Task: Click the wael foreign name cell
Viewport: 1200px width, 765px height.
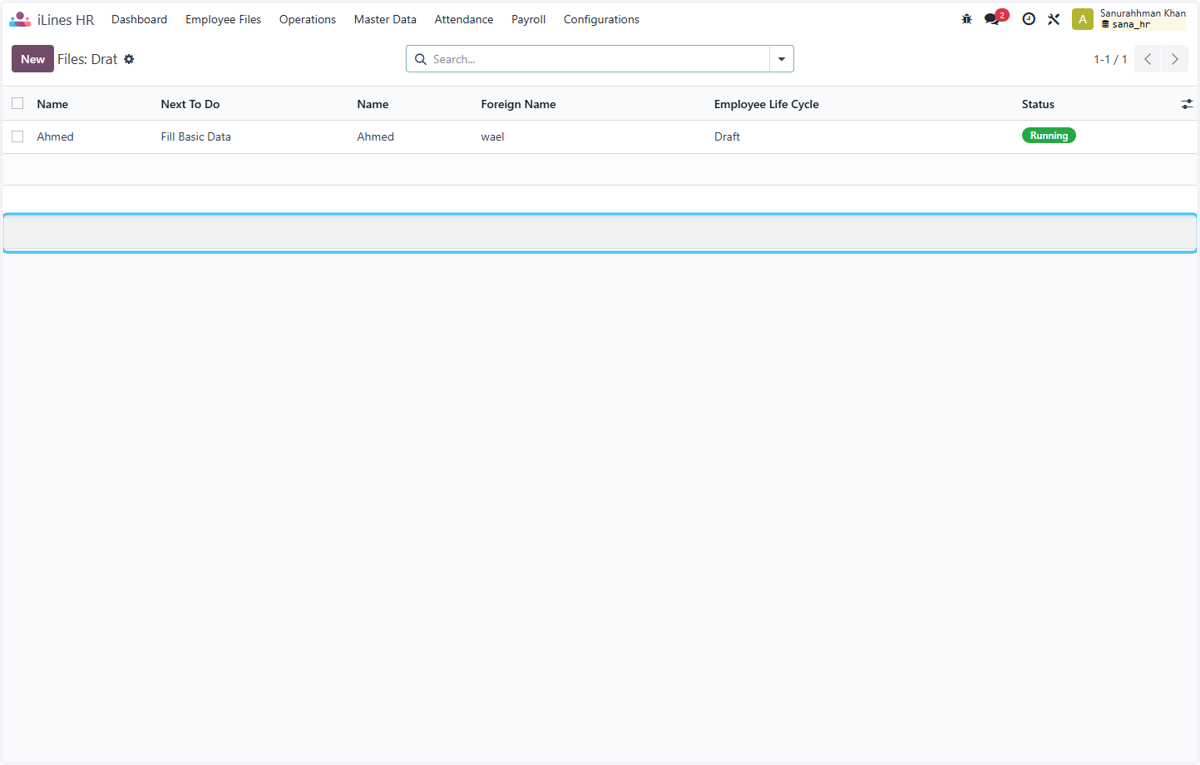Action: 493,137
